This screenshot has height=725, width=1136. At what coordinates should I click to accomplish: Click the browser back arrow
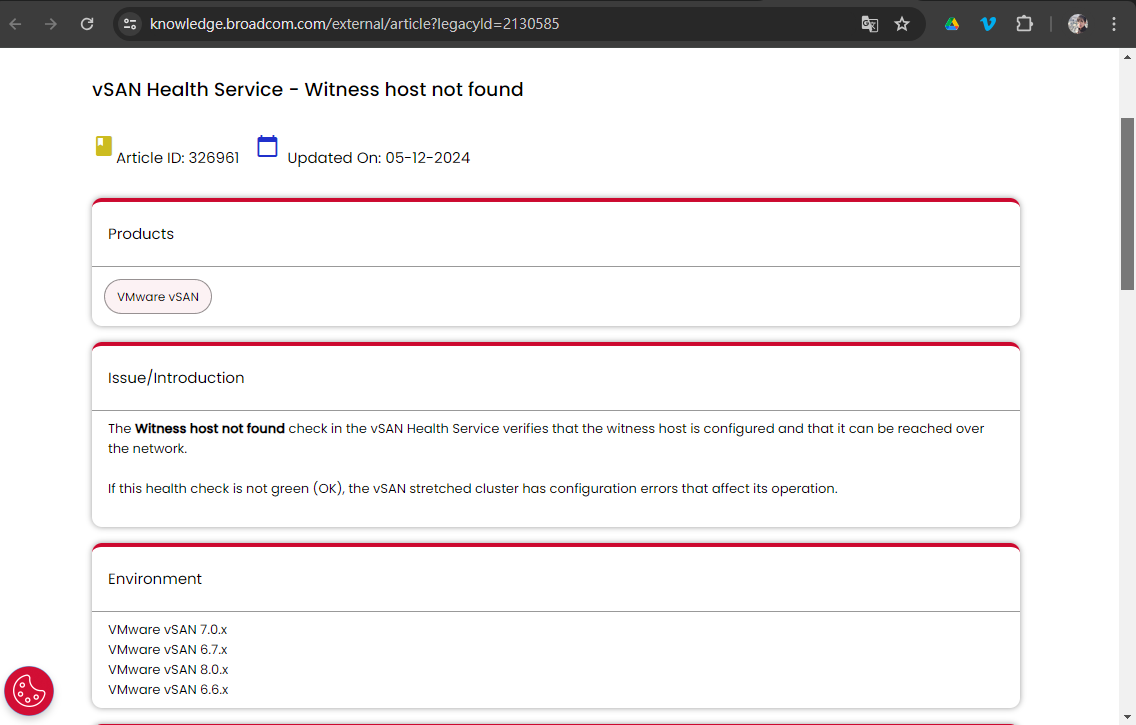click(x=15, y=24)
